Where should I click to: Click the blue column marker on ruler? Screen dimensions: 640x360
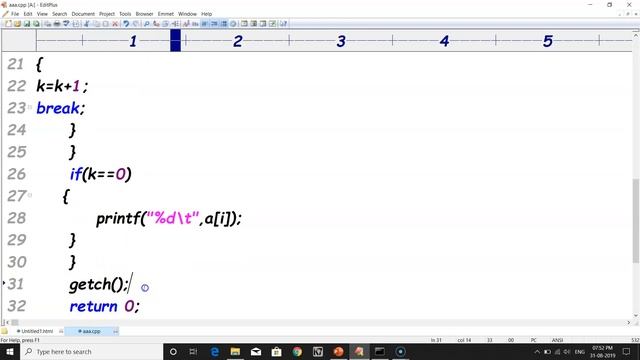click(x=176, y=40)
